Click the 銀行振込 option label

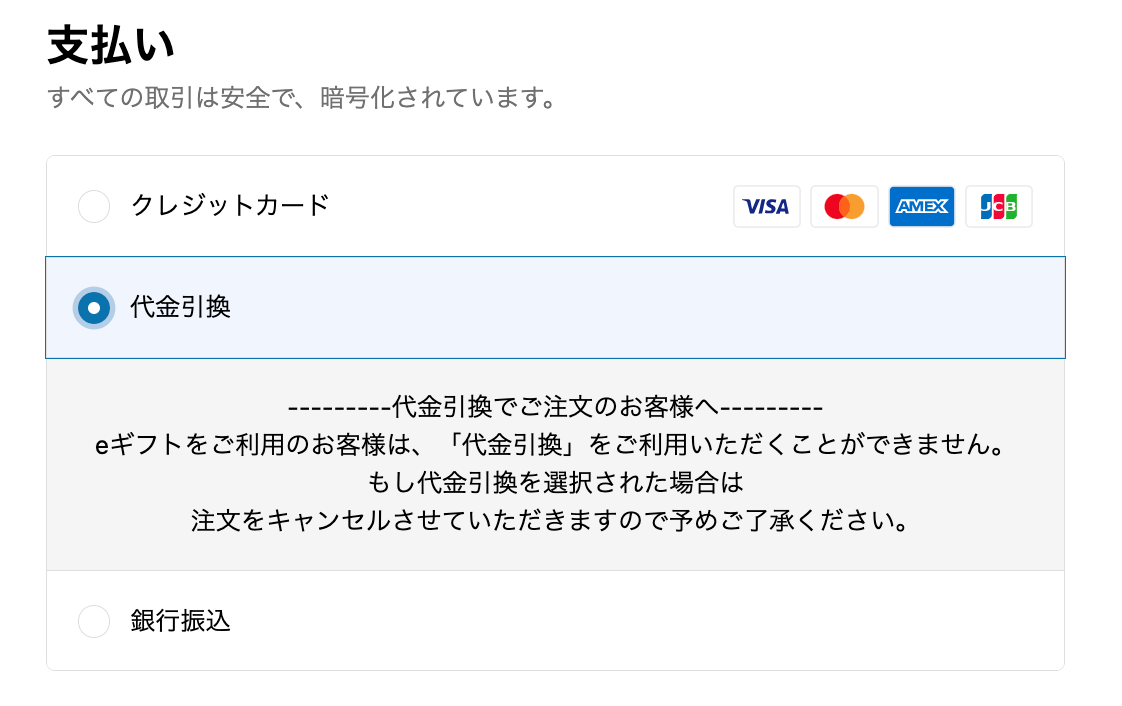(181, 621)
